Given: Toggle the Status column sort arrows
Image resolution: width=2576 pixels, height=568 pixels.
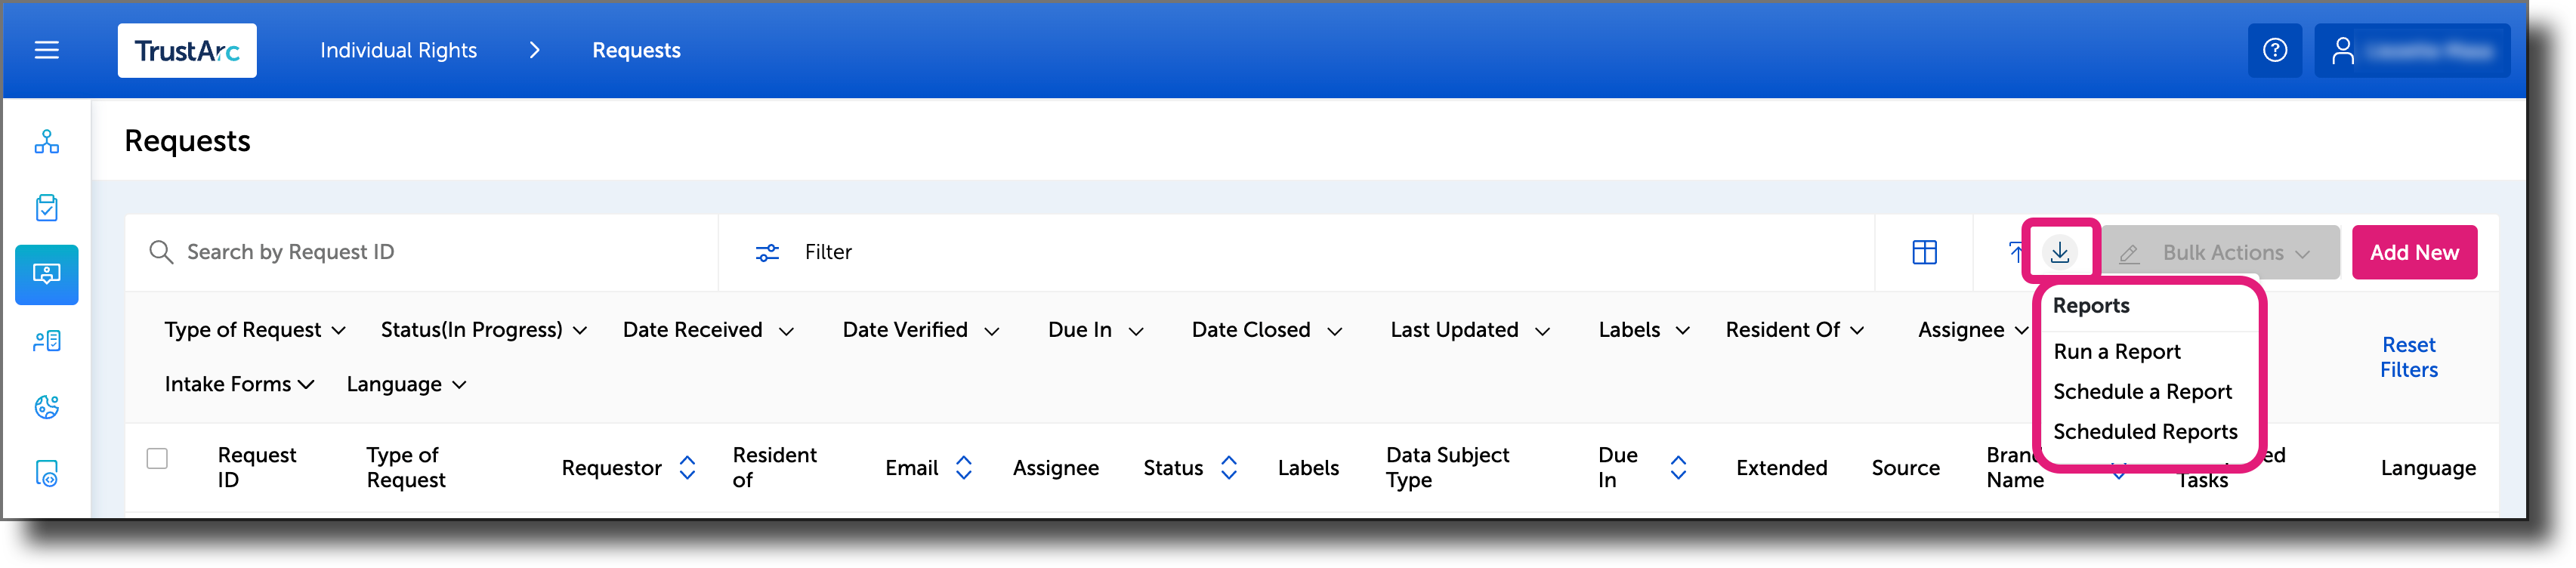Looking at the screenshot, I should (1229, 467).
